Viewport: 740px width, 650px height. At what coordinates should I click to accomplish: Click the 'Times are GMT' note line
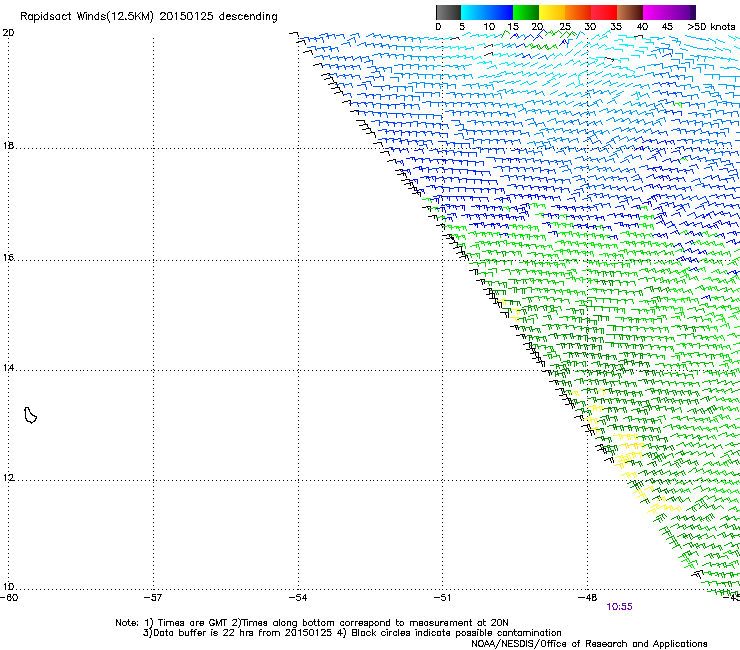coord(311,623)
